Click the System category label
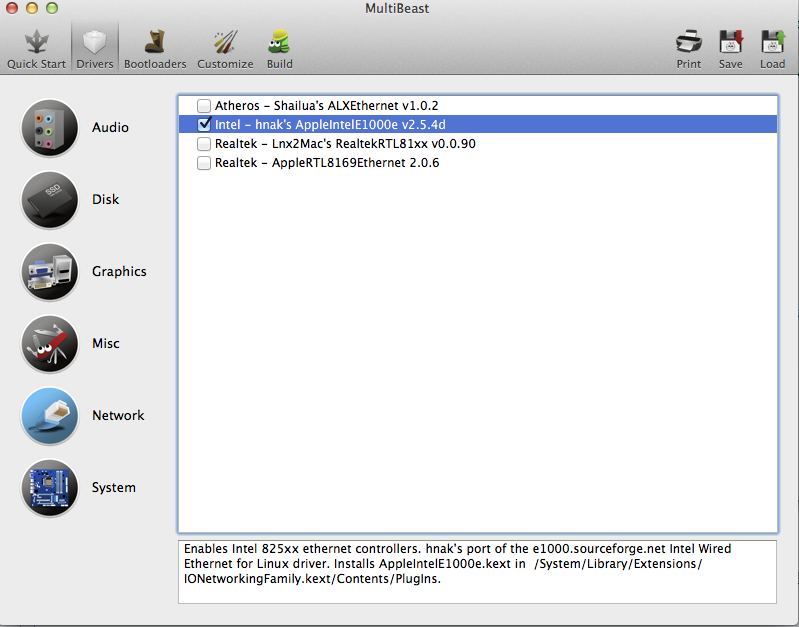This screenshot has width=799, height=627. click(x=114, y=488)
